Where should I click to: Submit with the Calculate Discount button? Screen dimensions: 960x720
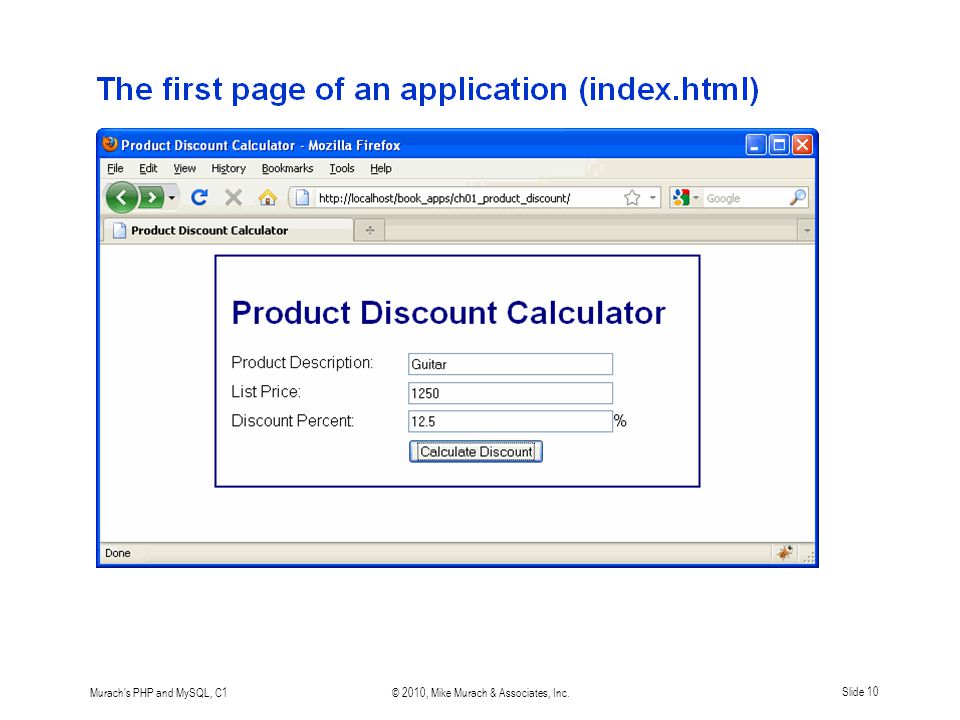[476, 452]
